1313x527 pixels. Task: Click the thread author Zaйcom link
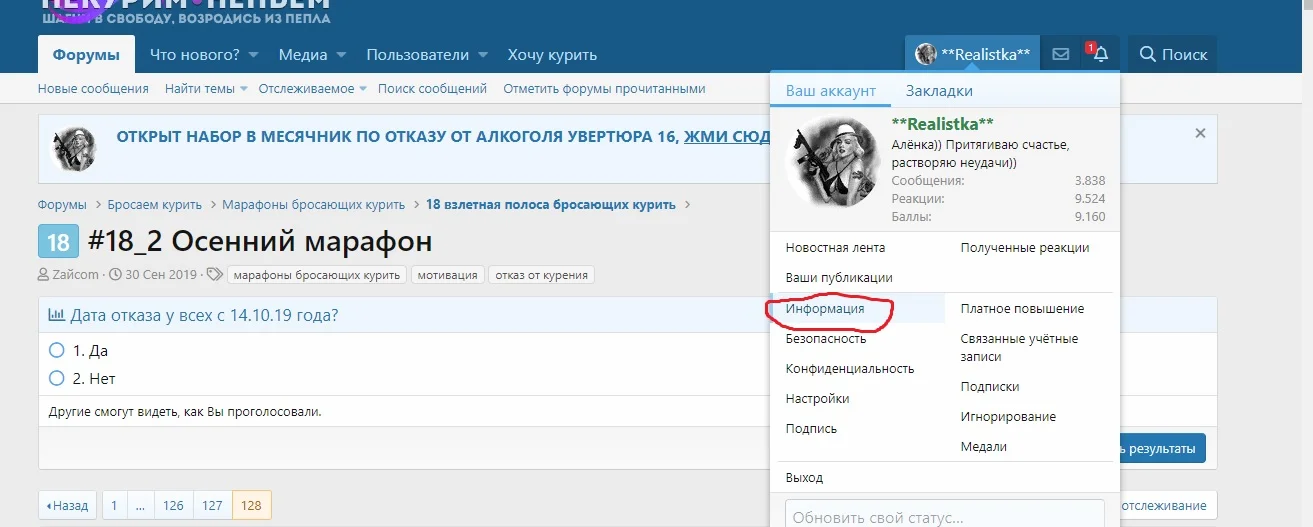click(75, 274)
